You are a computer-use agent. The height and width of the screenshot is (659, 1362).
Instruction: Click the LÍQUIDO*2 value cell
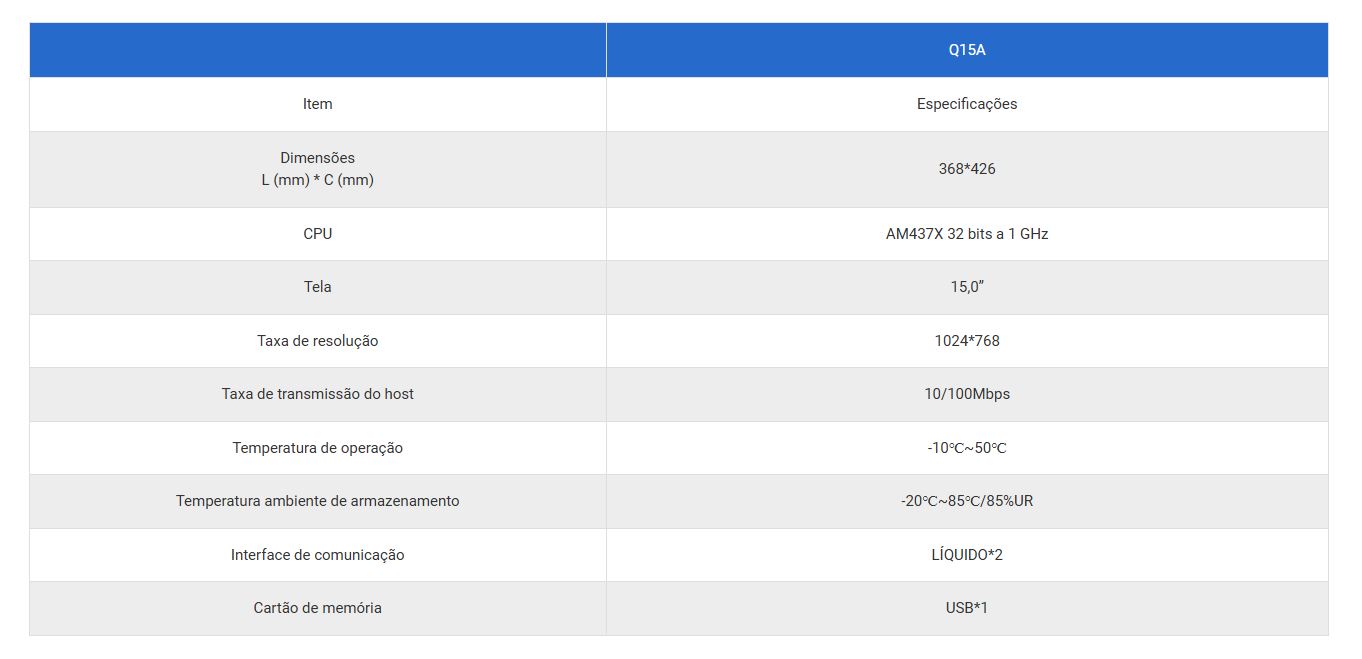tap(966, 555)
